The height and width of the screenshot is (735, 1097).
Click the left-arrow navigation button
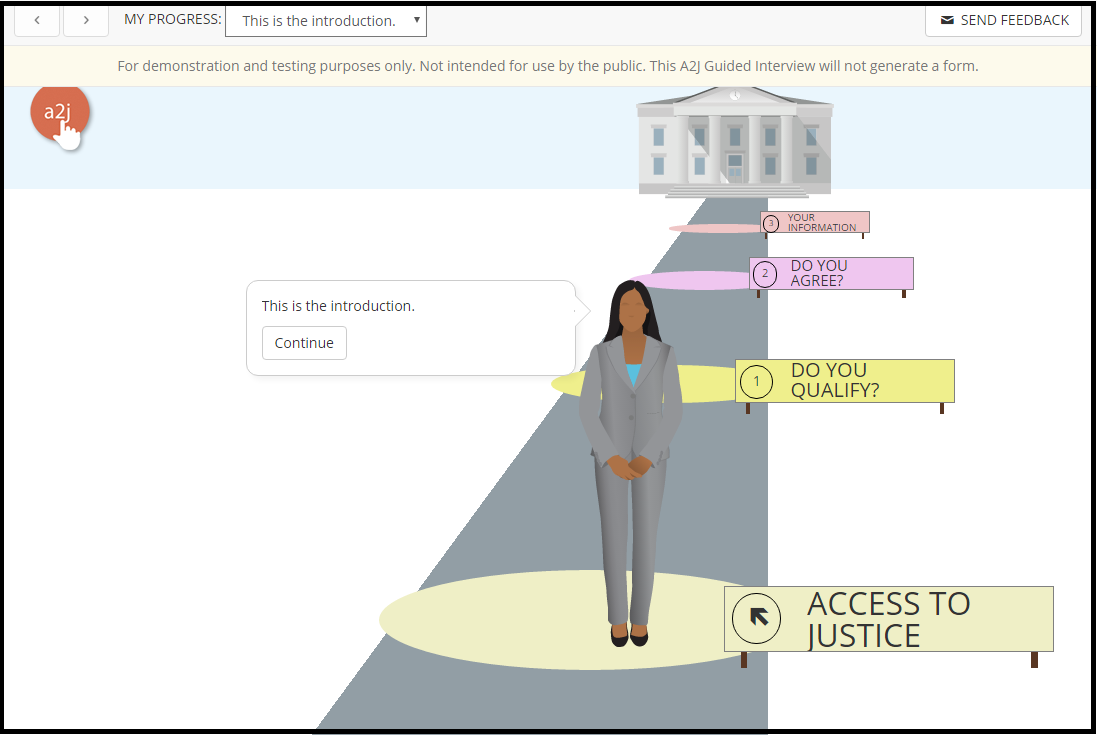(37, 20)
